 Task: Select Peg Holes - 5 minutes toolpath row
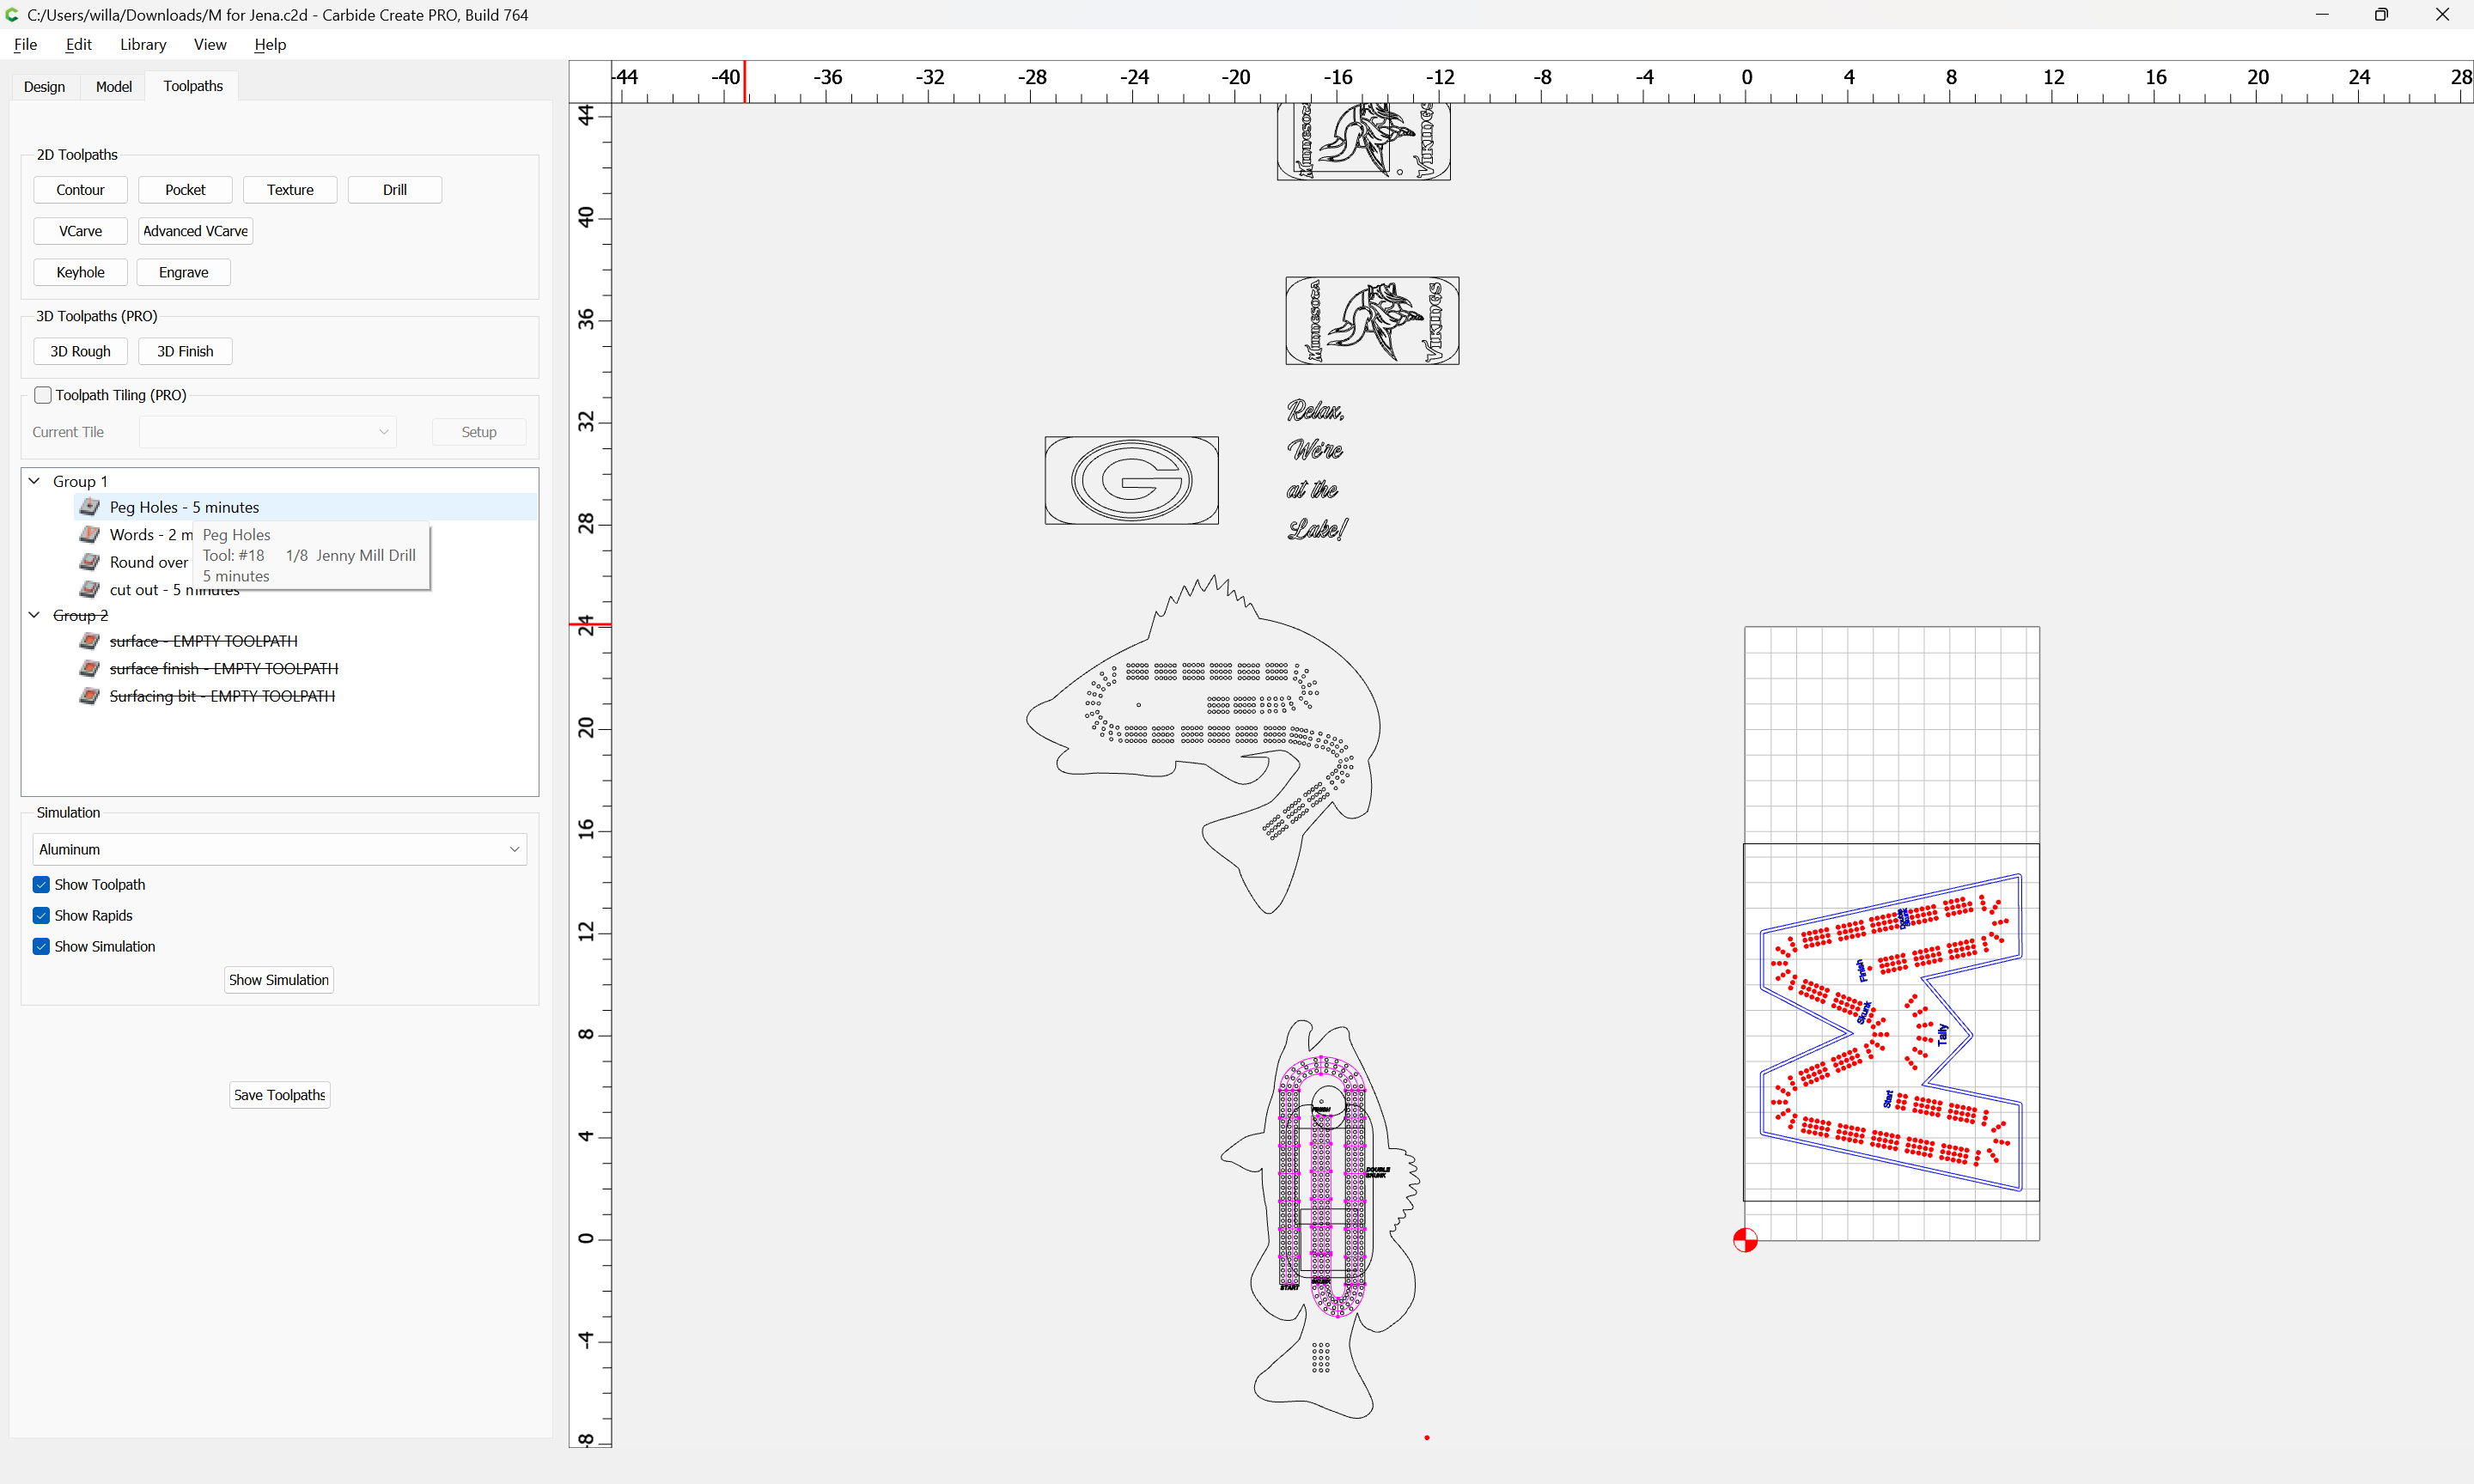coord(305,507)
